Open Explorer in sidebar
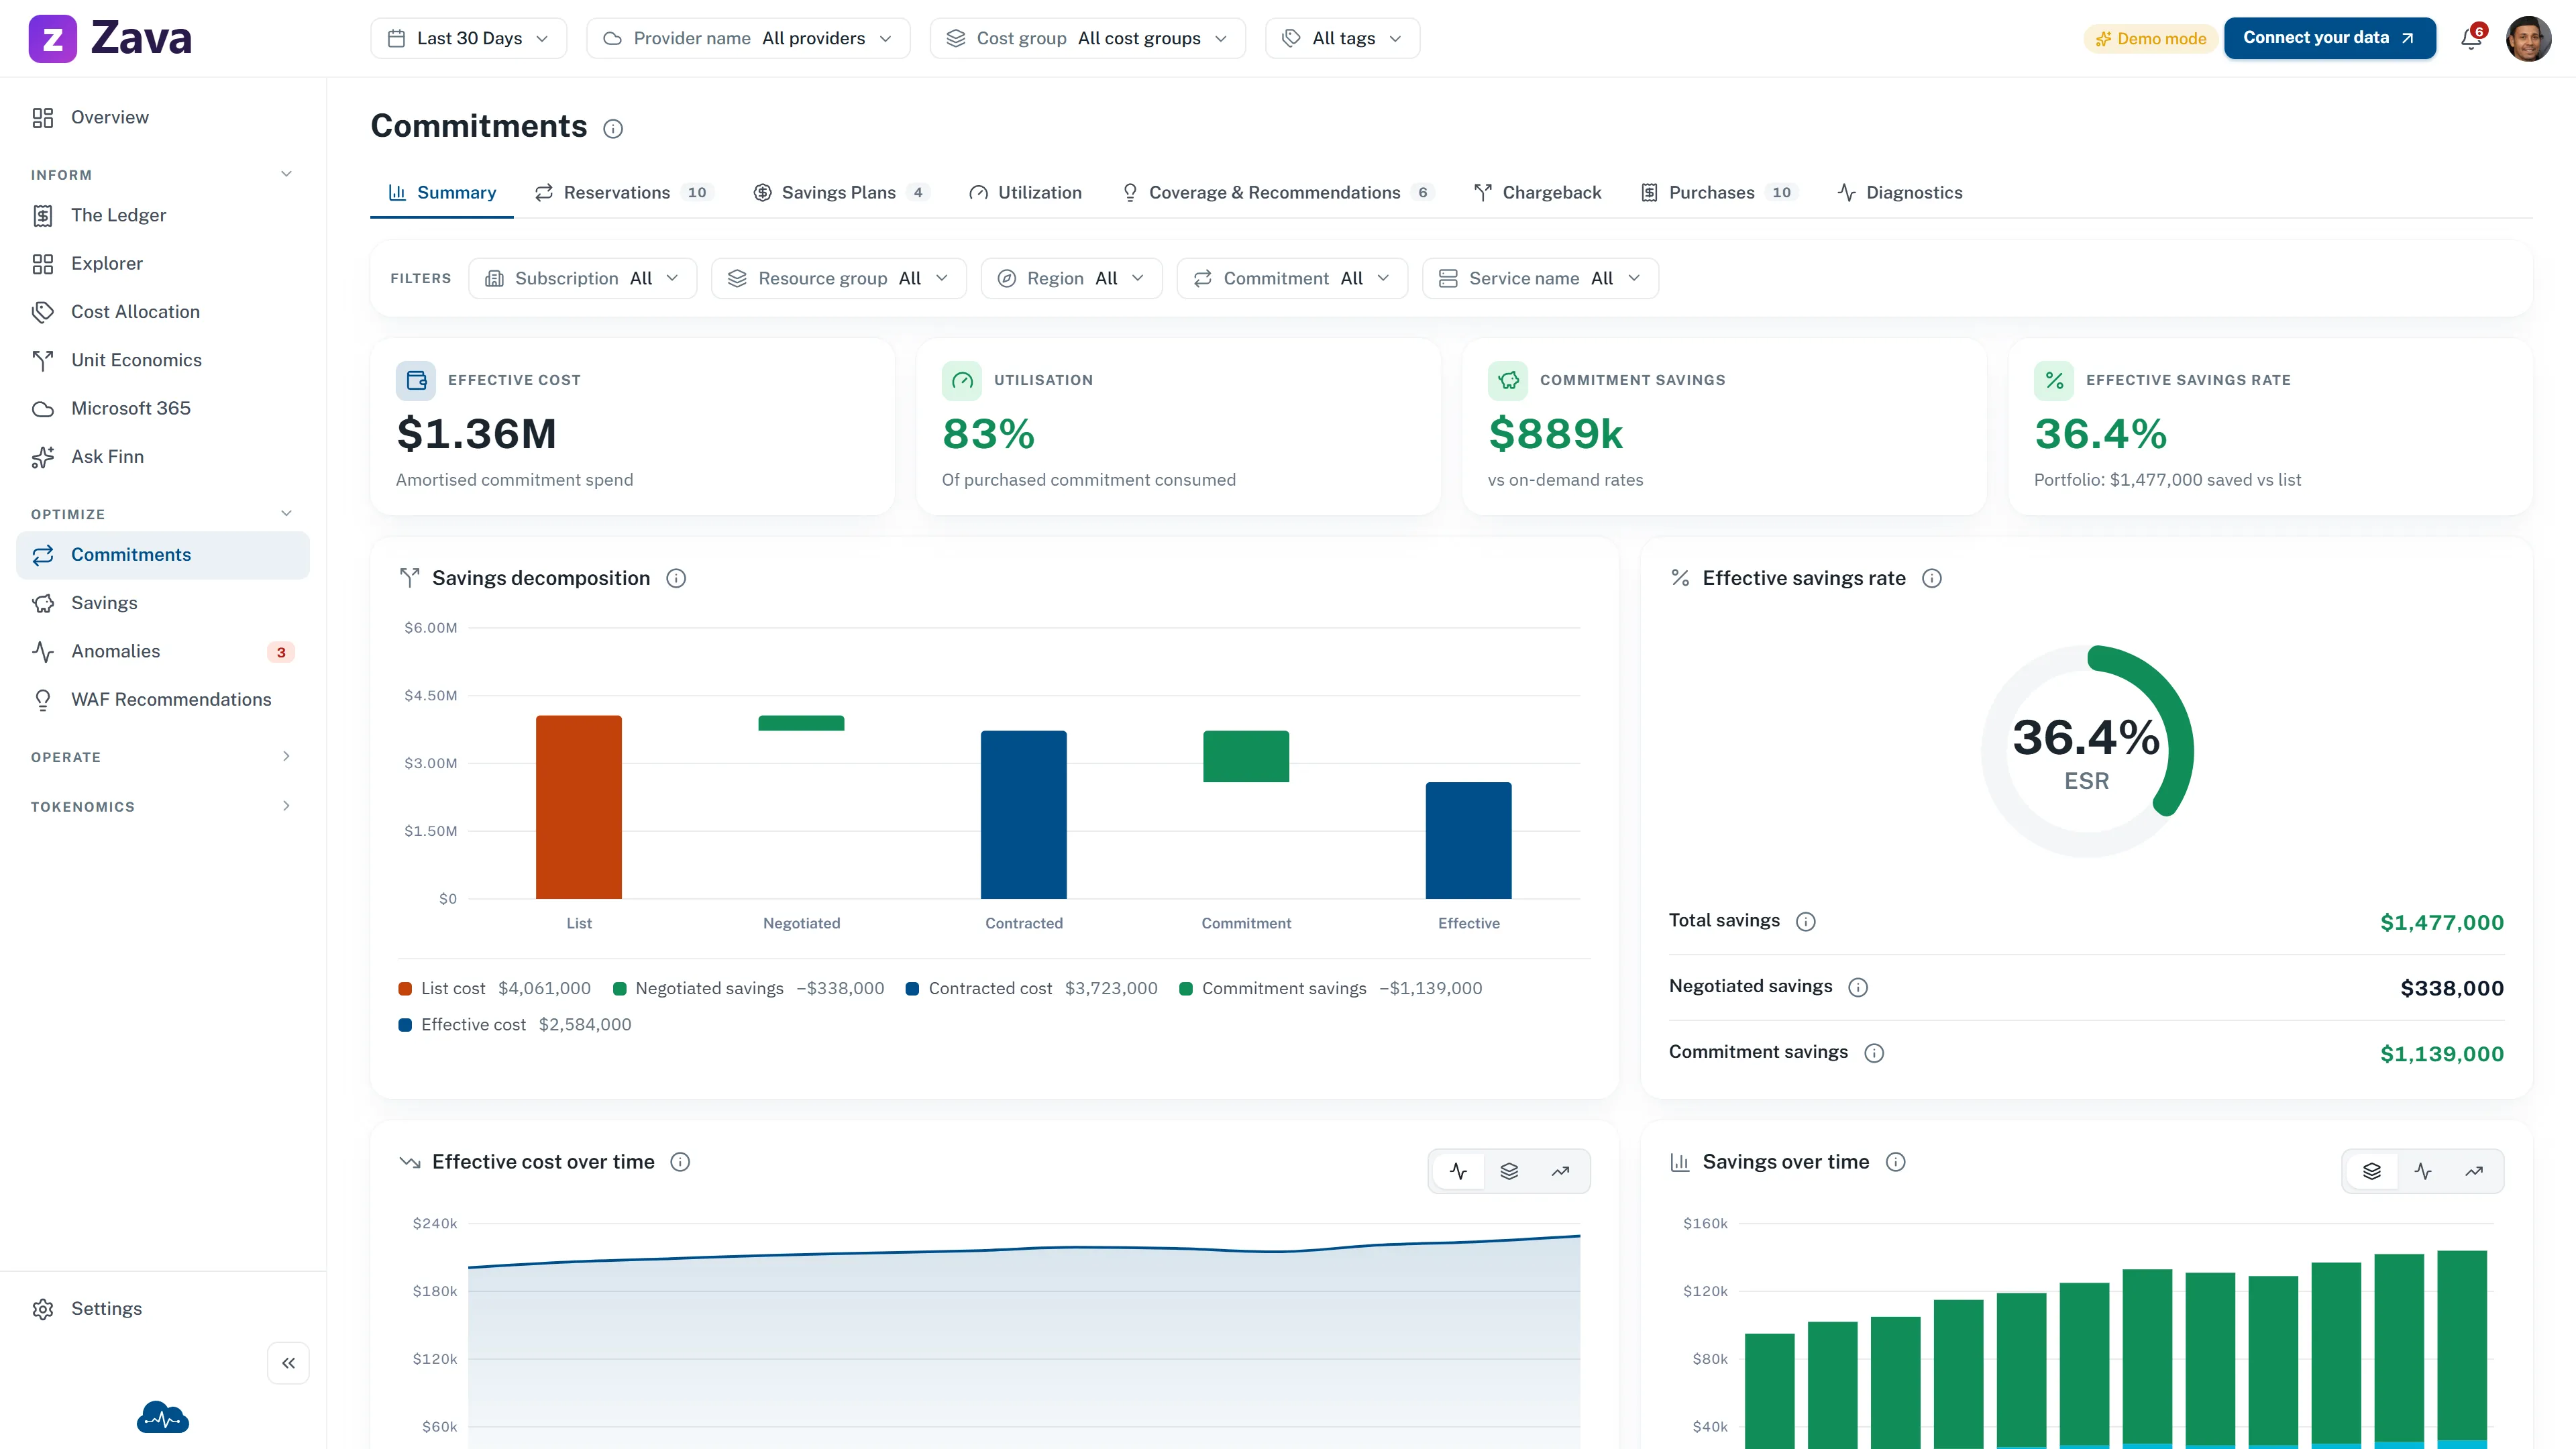Screen dimensions: 2576x1449 [x=163, y=263]
